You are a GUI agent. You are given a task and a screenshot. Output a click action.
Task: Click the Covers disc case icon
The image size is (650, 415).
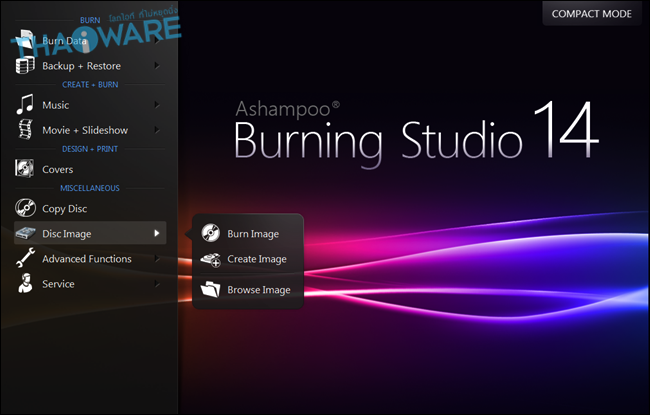coord(24,169)
